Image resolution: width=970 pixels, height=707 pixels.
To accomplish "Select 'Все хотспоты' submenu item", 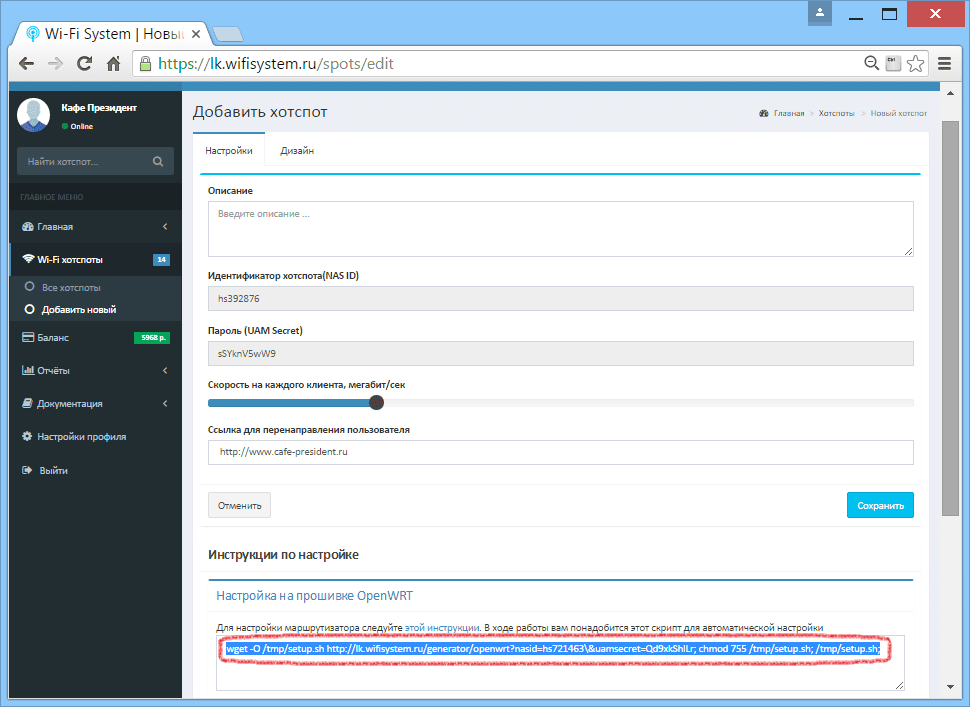I will pyautogui.click(x=71, y=287).
